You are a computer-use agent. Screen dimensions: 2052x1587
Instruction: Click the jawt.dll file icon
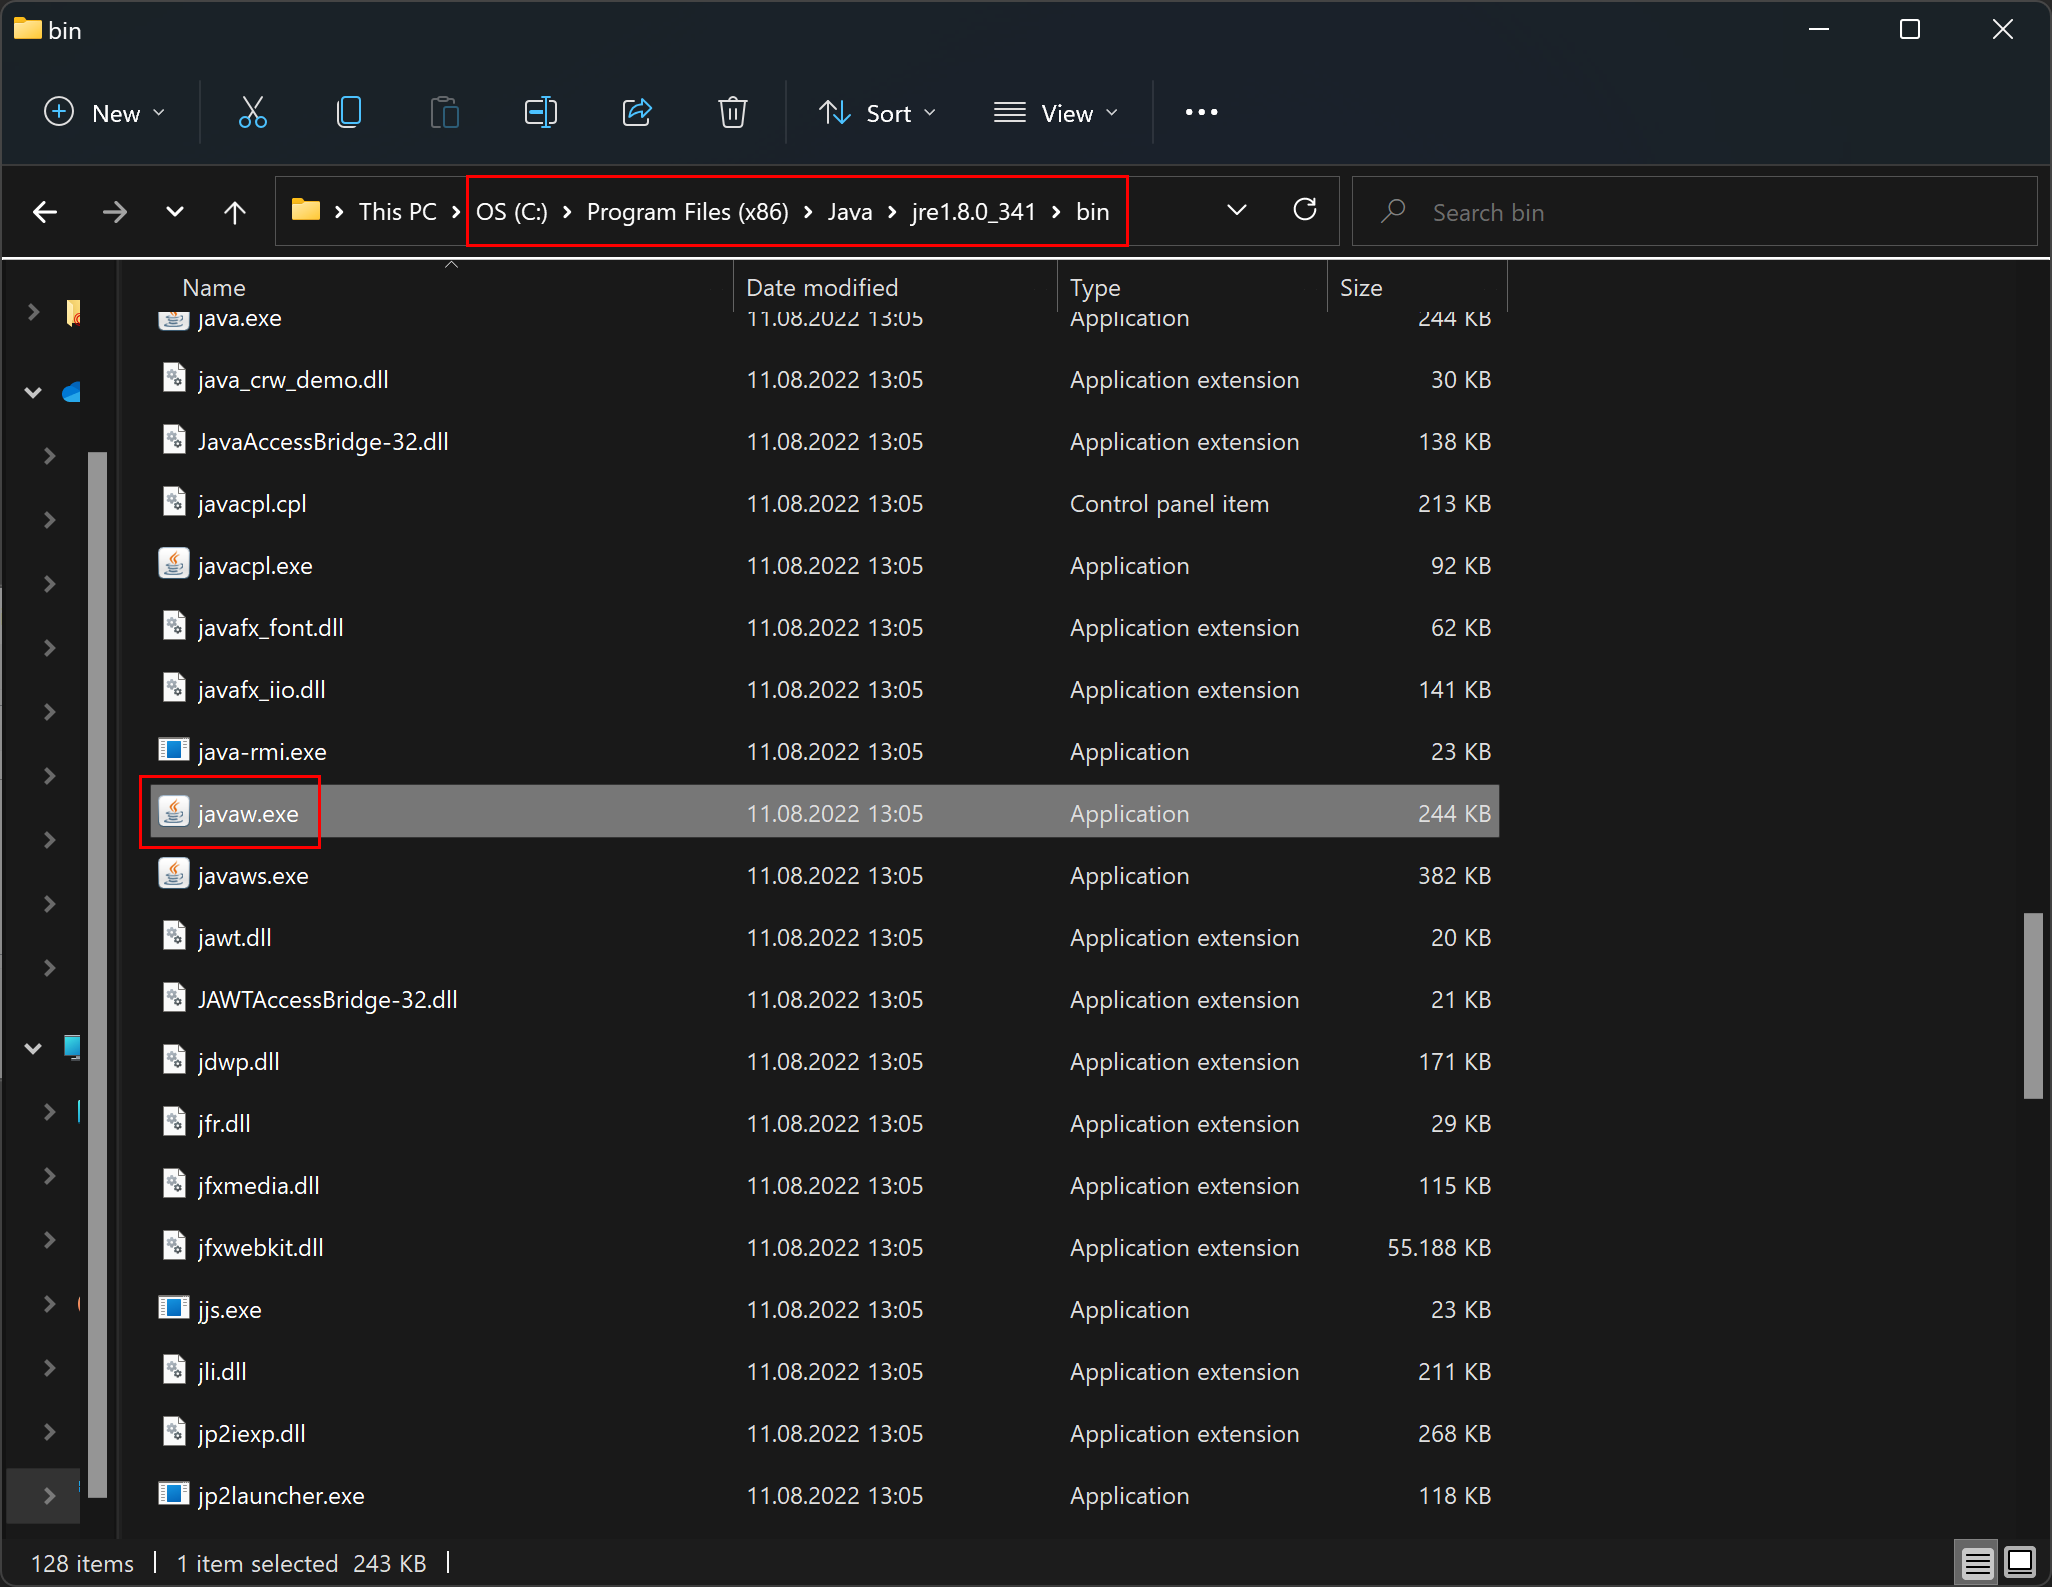(x=174, y=936)
